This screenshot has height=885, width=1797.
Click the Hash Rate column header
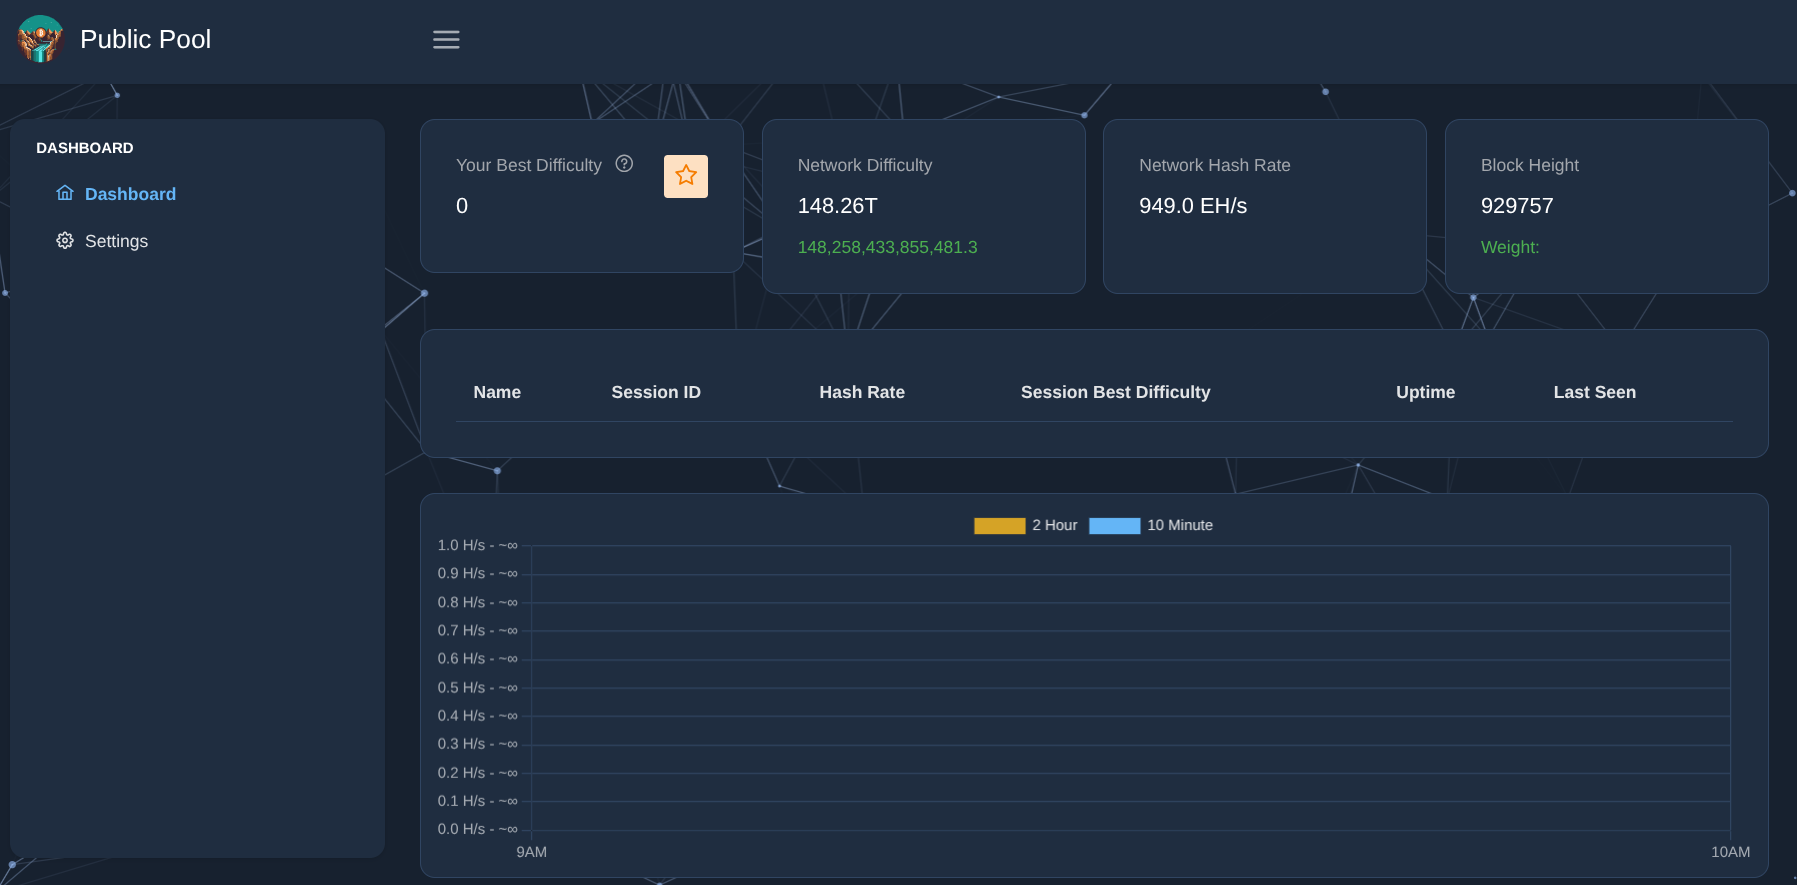(x=862, y=392)
